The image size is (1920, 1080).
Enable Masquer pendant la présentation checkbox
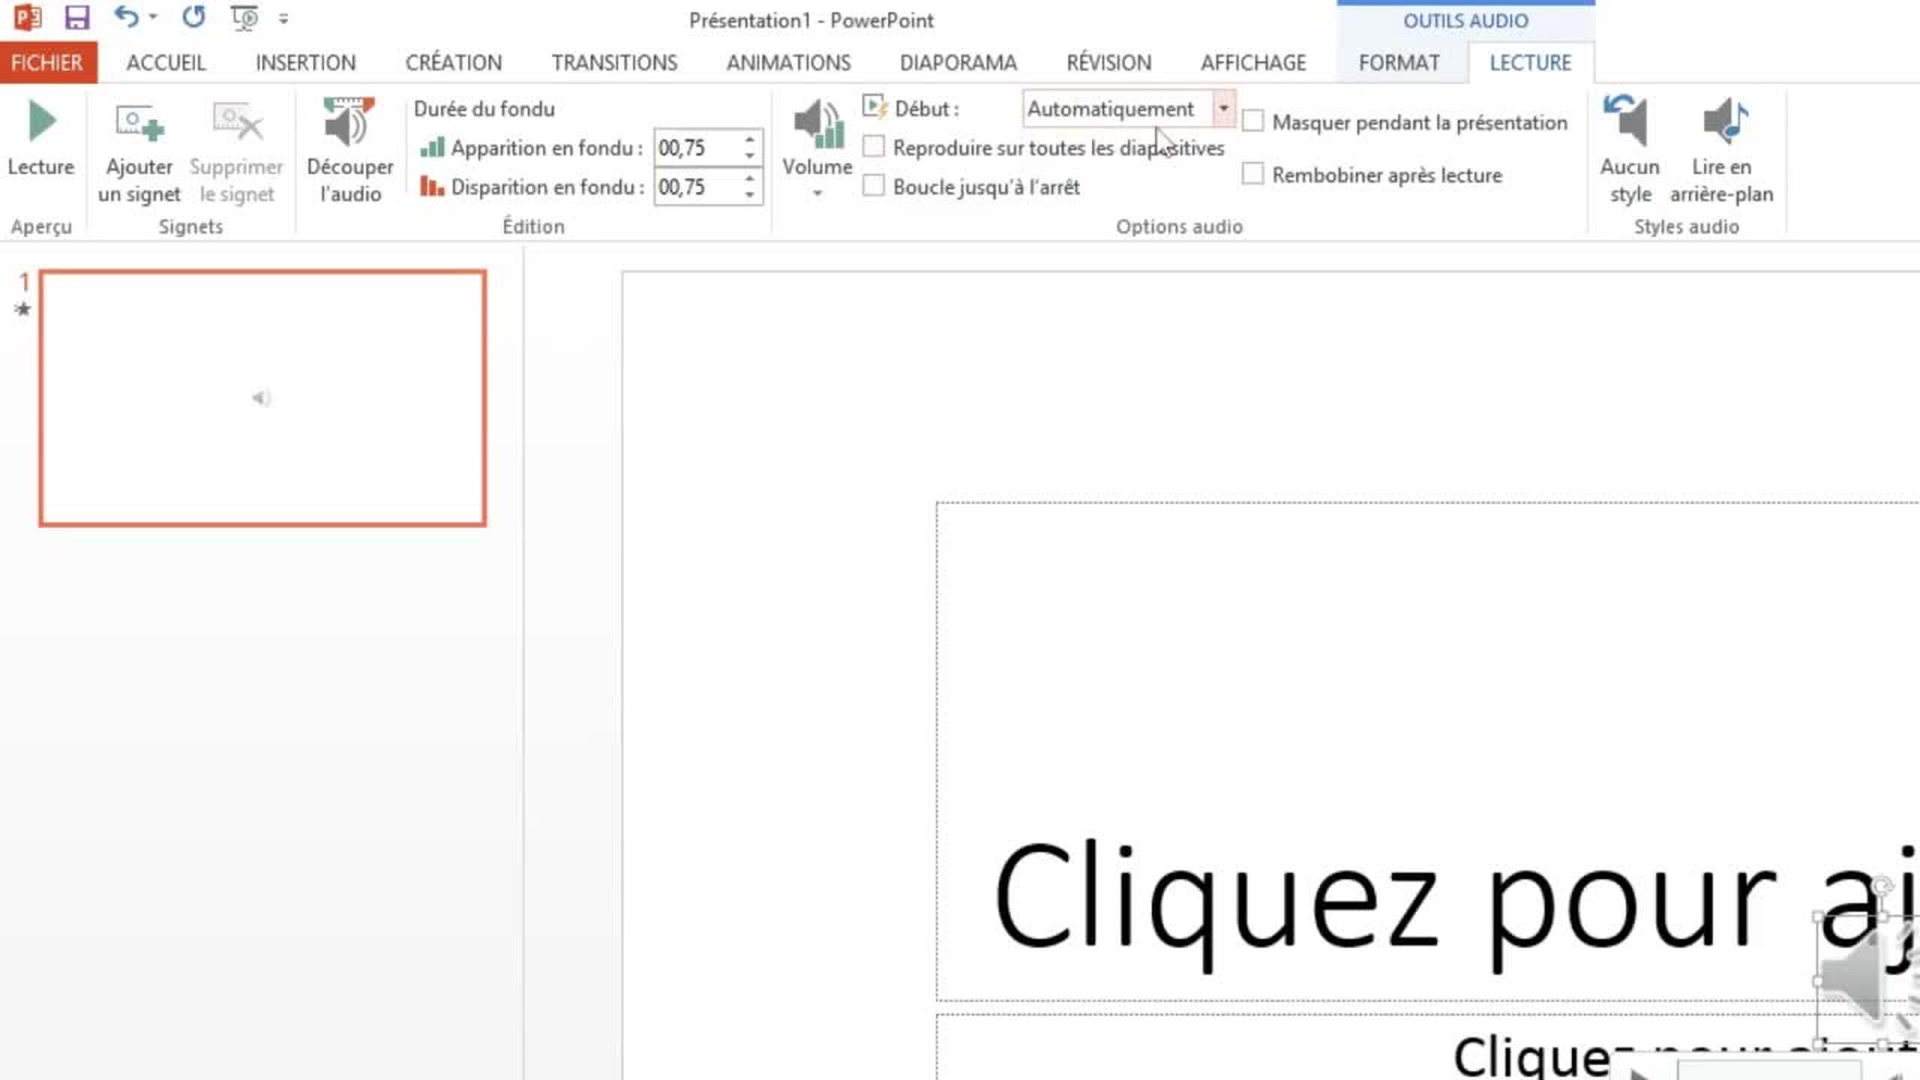1251,121
